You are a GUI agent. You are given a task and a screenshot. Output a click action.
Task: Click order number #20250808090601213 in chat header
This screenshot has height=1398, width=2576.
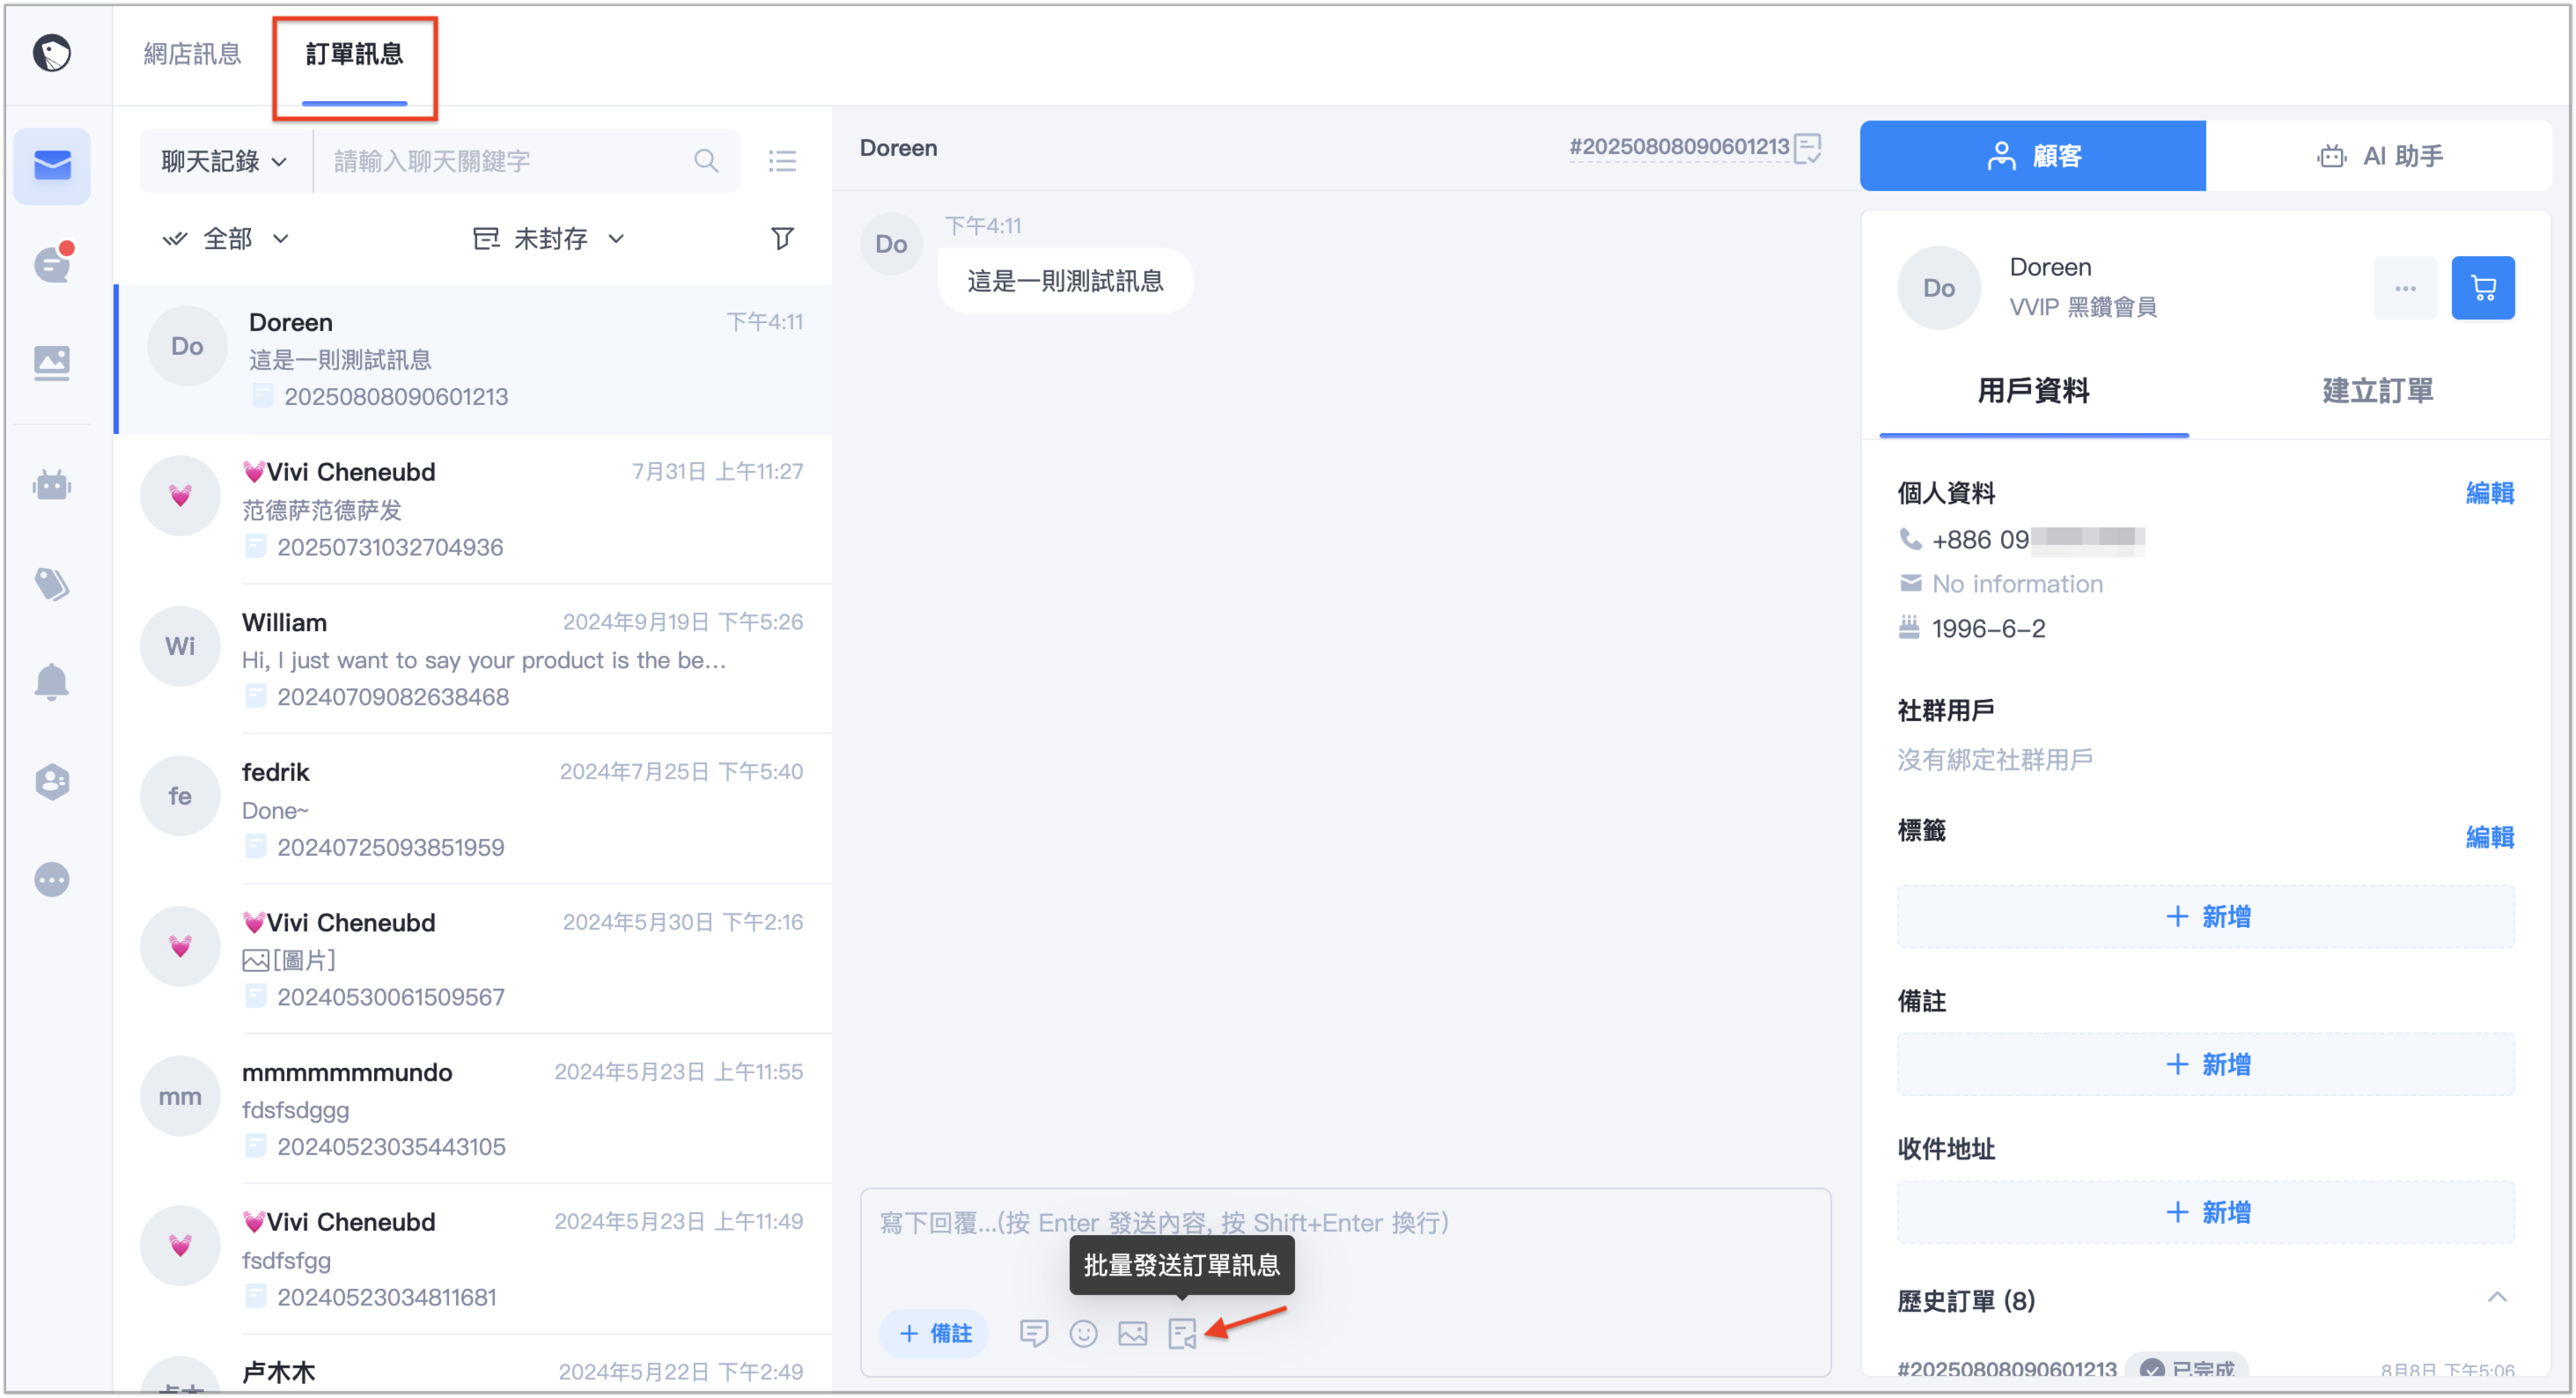tap(1679, 147)
